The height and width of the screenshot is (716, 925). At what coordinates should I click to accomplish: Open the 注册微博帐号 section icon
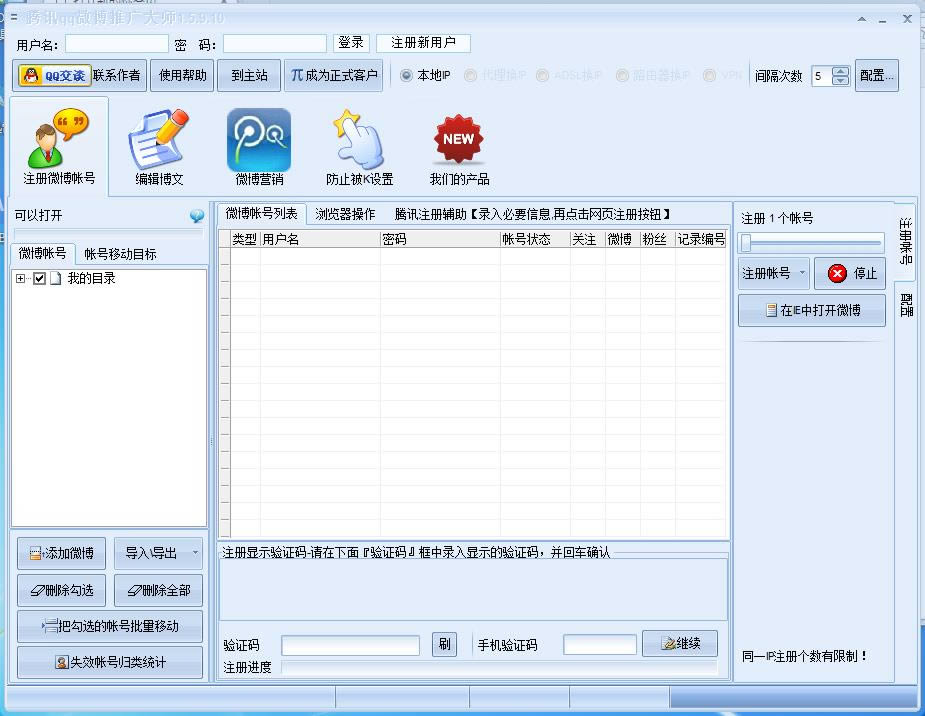(x=59, y=146)
